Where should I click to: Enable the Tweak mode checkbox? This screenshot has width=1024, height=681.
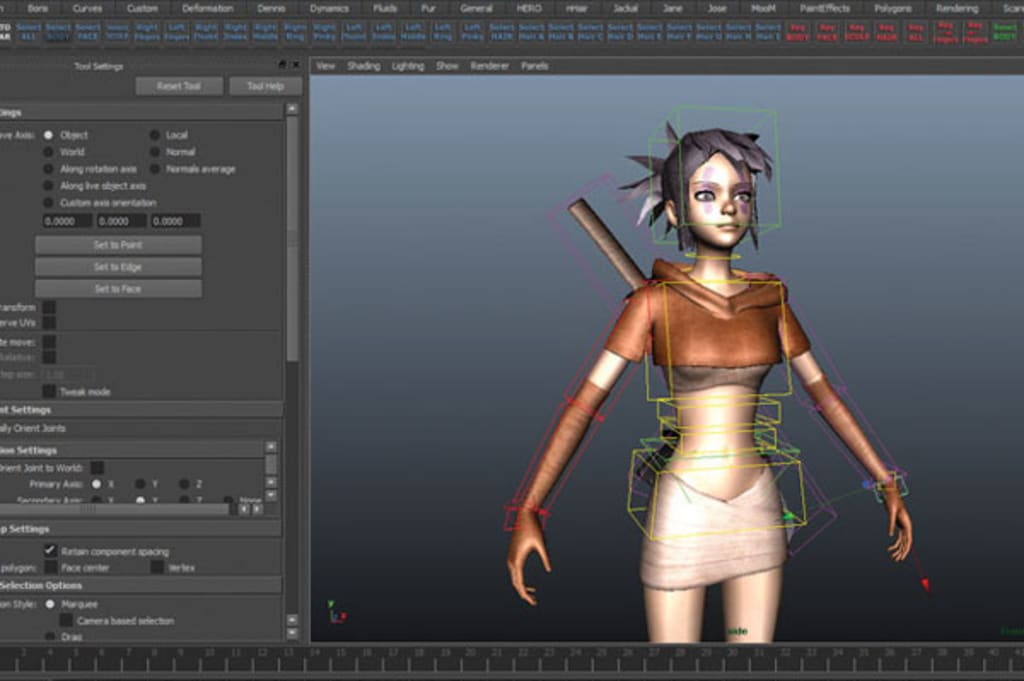coord(48,392)
